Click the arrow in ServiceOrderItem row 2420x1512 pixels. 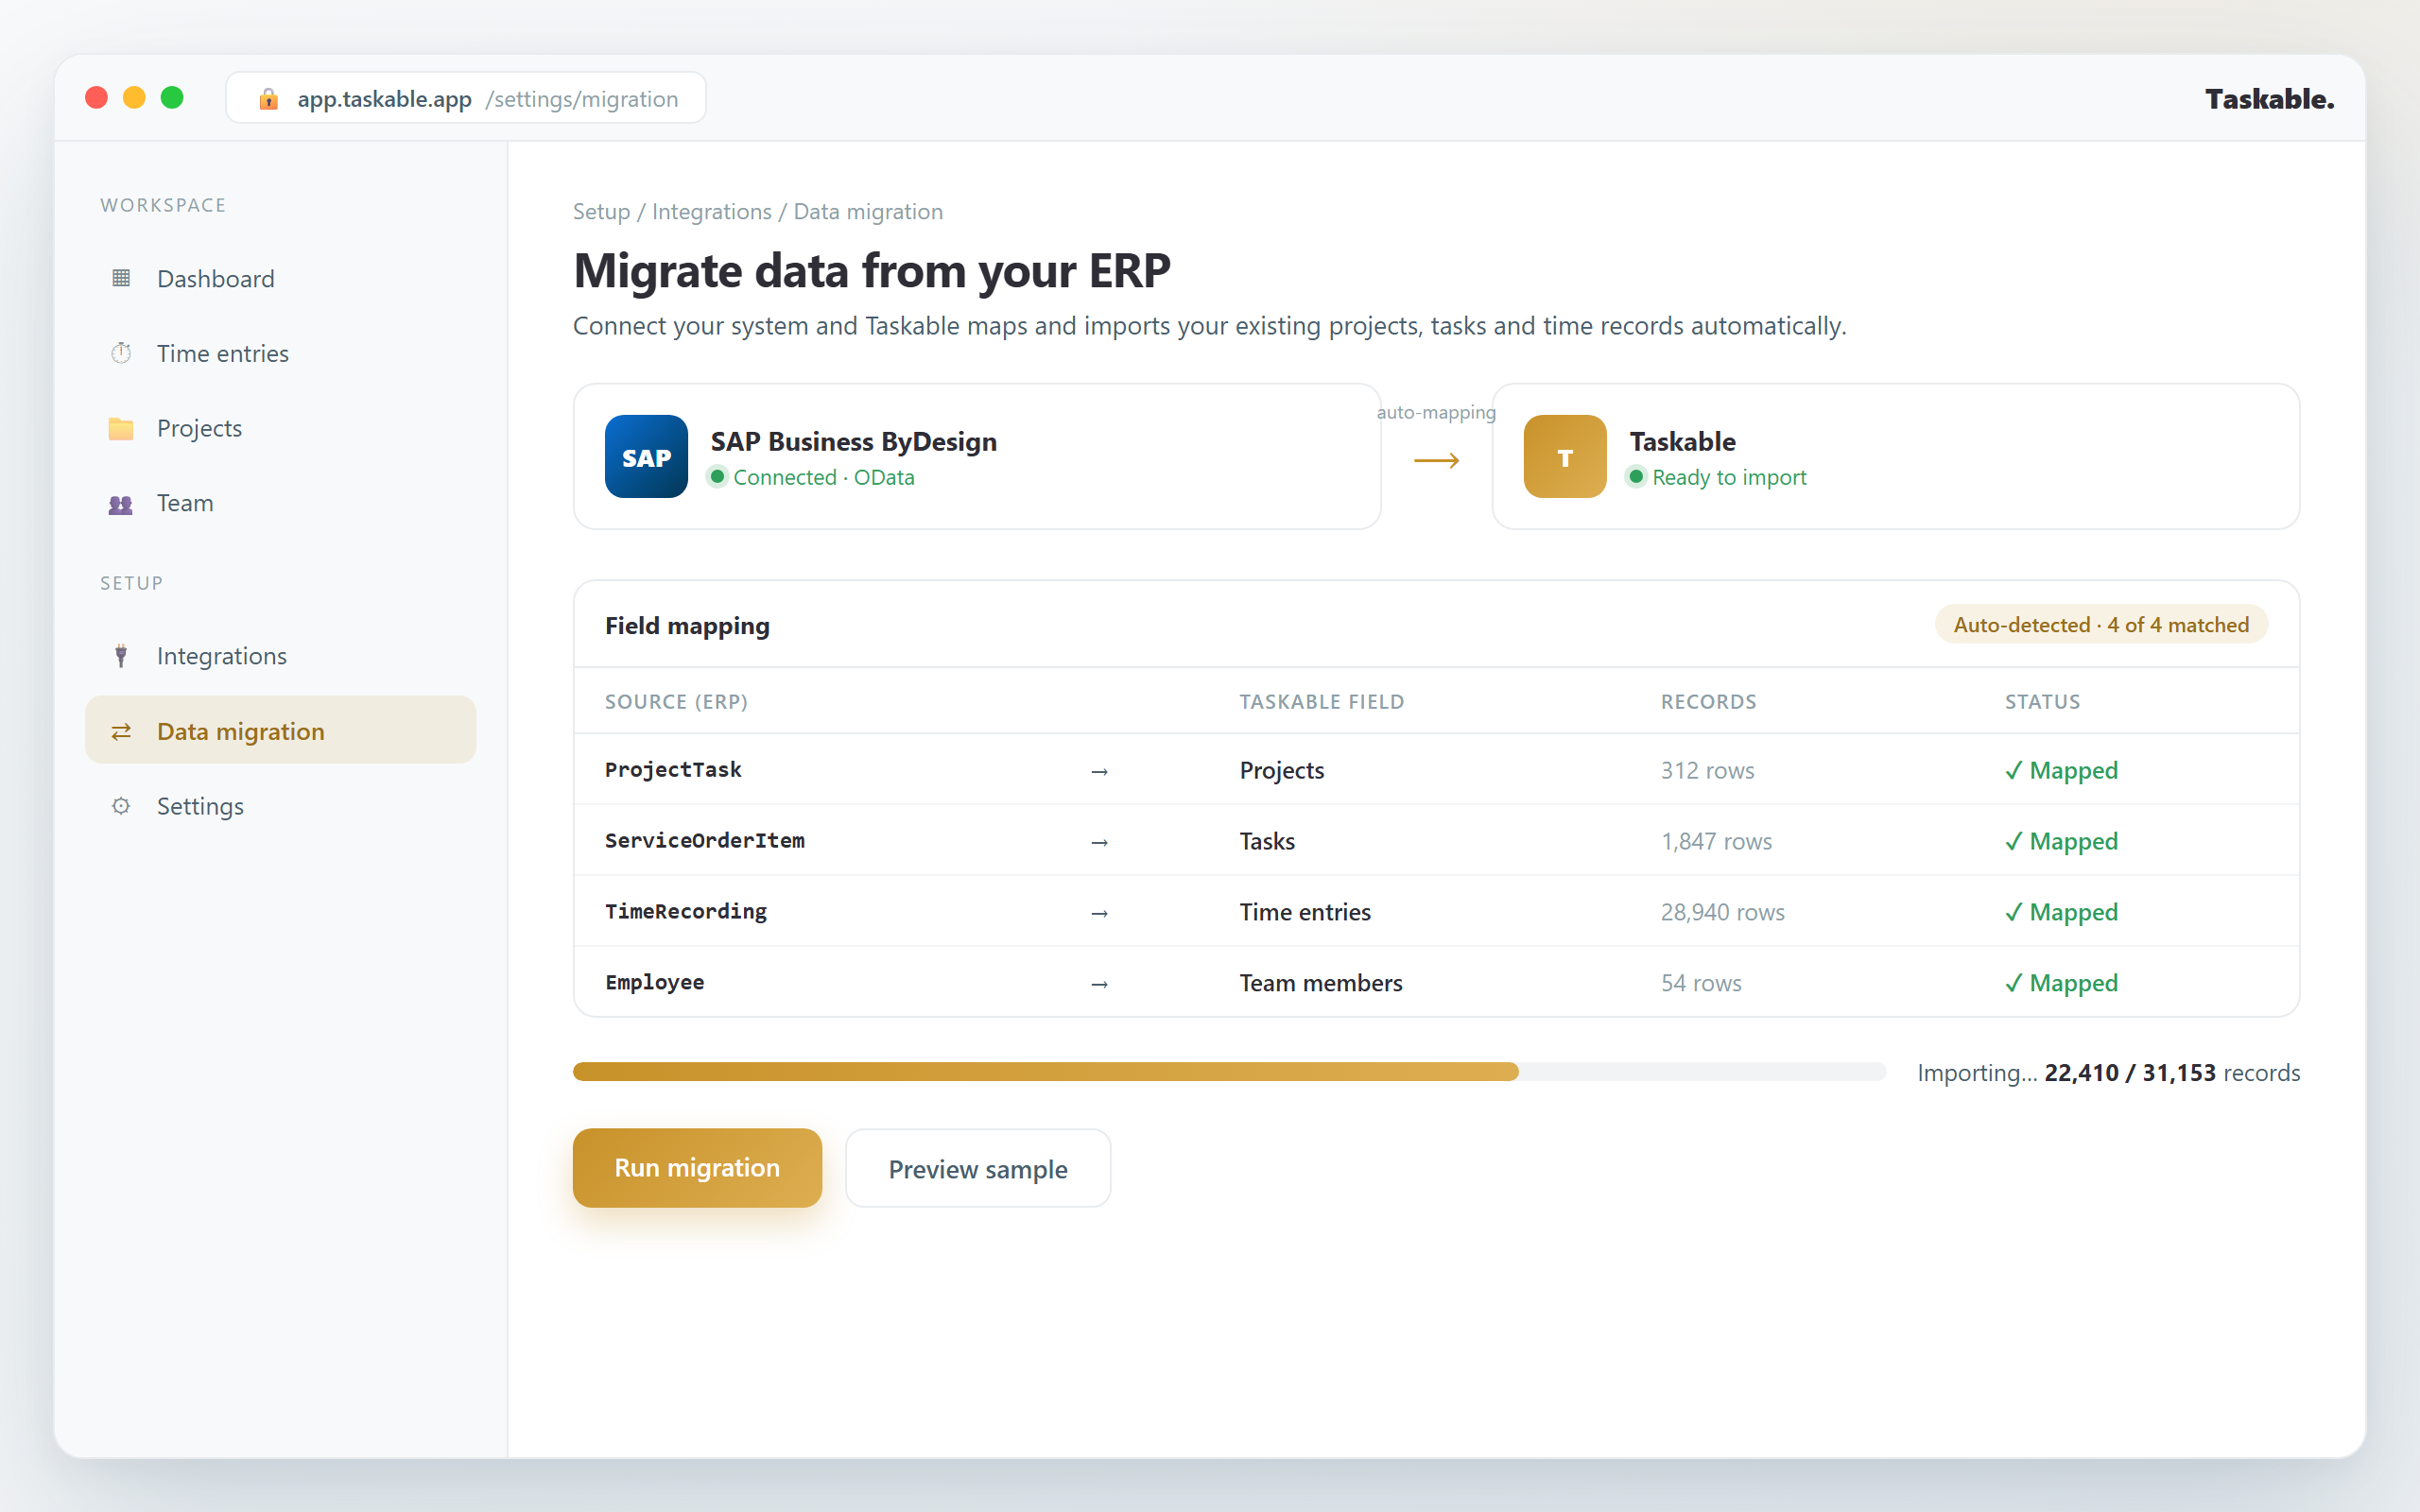point(1099,842)
